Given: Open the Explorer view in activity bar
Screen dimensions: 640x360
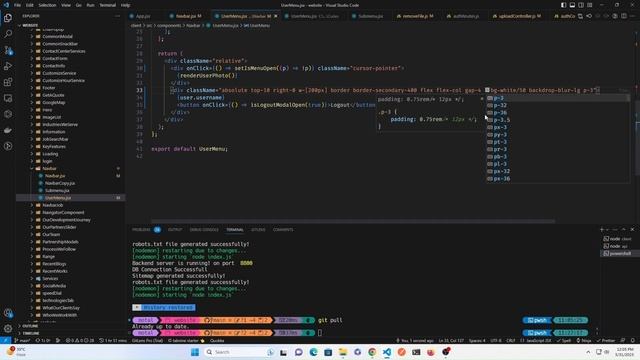Looking at the screenshot, I should (8, 18).
